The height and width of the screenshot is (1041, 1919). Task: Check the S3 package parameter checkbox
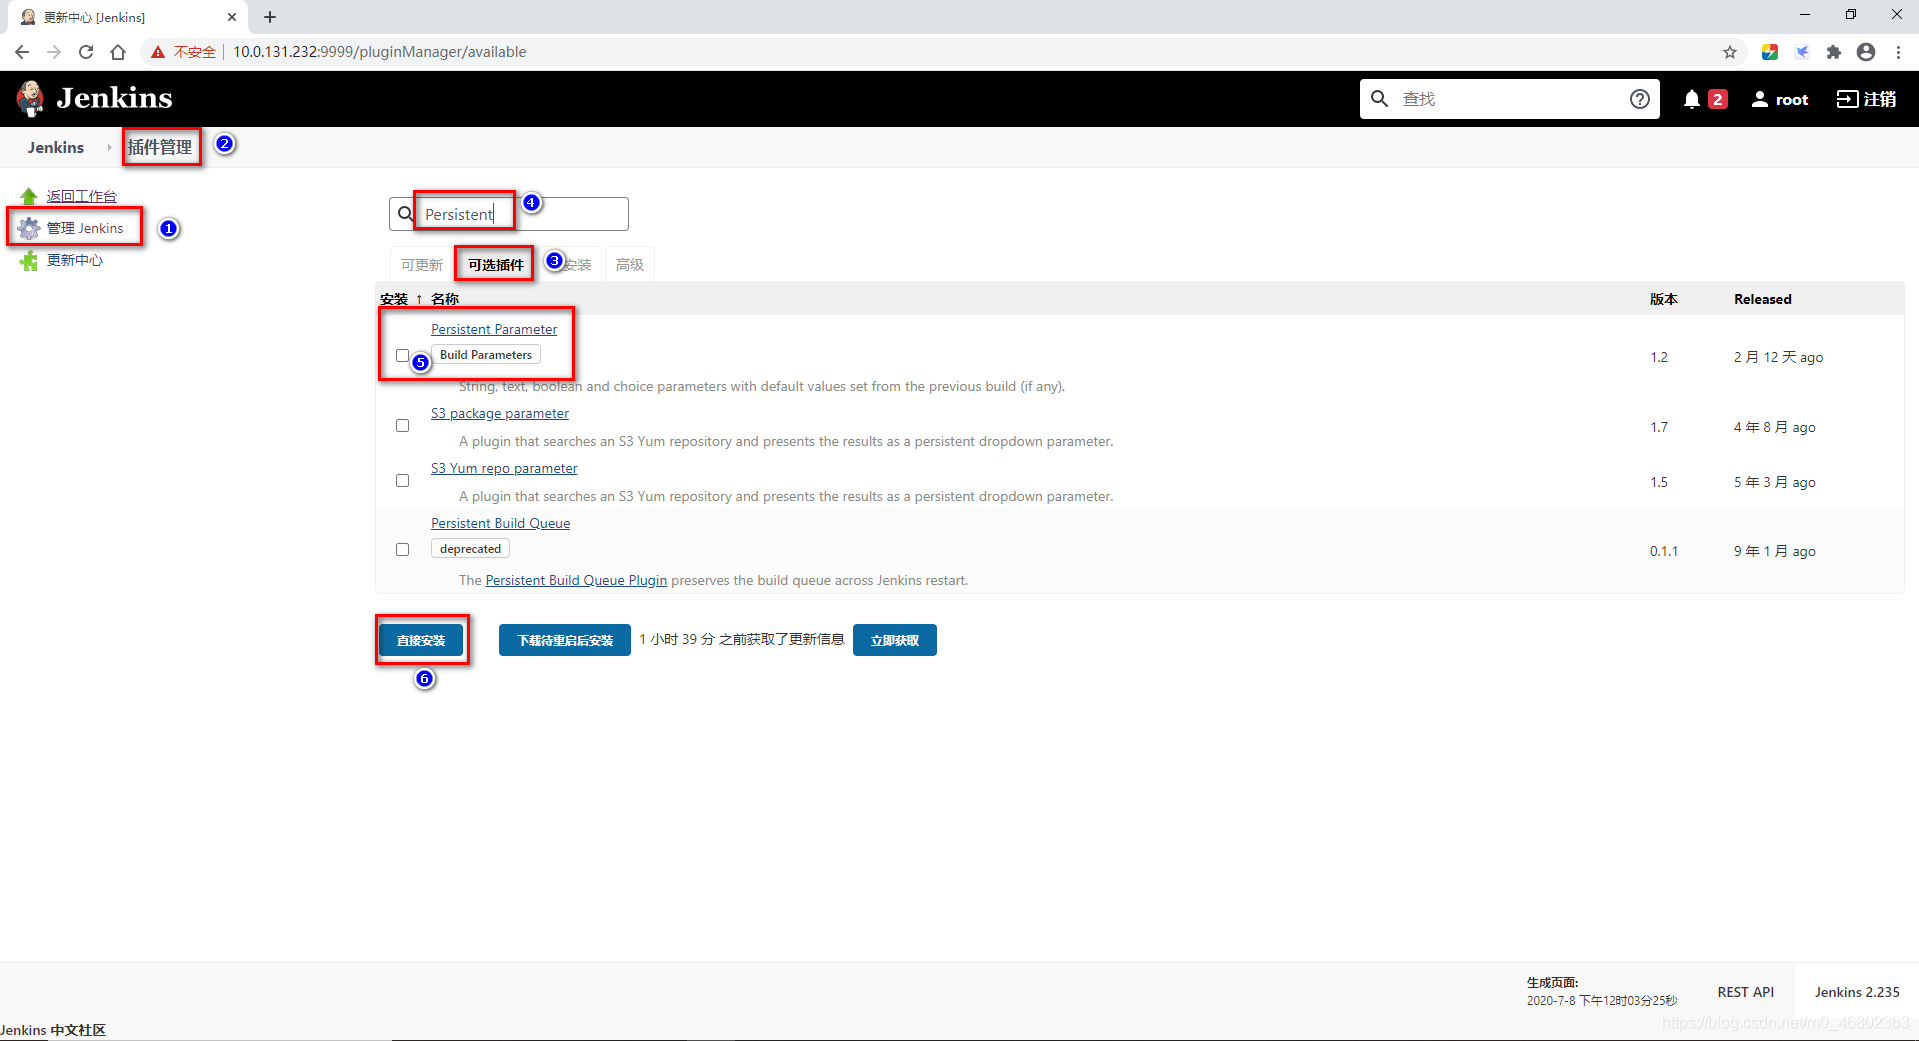click(x=402, y=426)
